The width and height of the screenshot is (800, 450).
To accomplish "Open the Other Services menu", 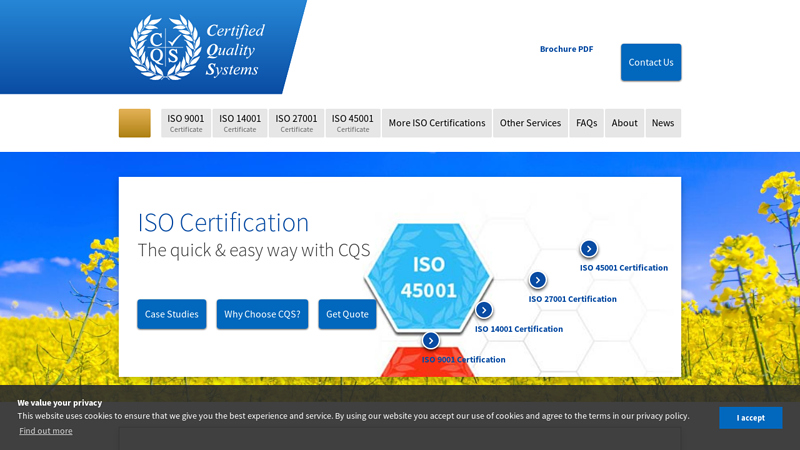I will (x=530, y=123).
